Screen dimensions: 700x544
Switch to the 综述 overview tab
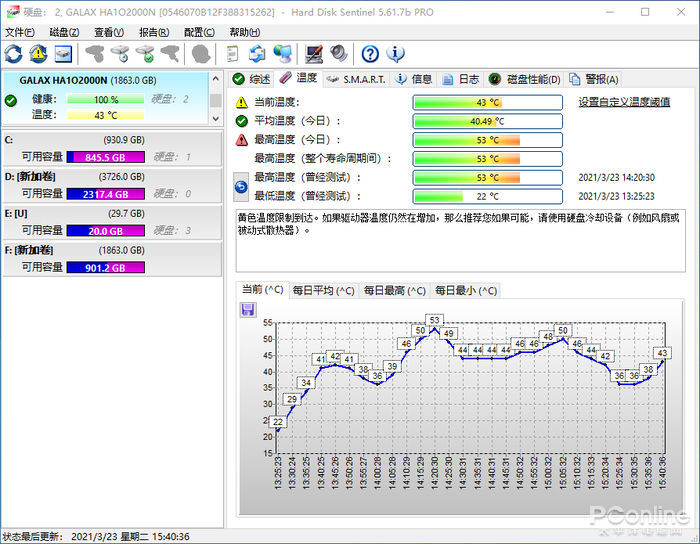click(x=251, y=79)
